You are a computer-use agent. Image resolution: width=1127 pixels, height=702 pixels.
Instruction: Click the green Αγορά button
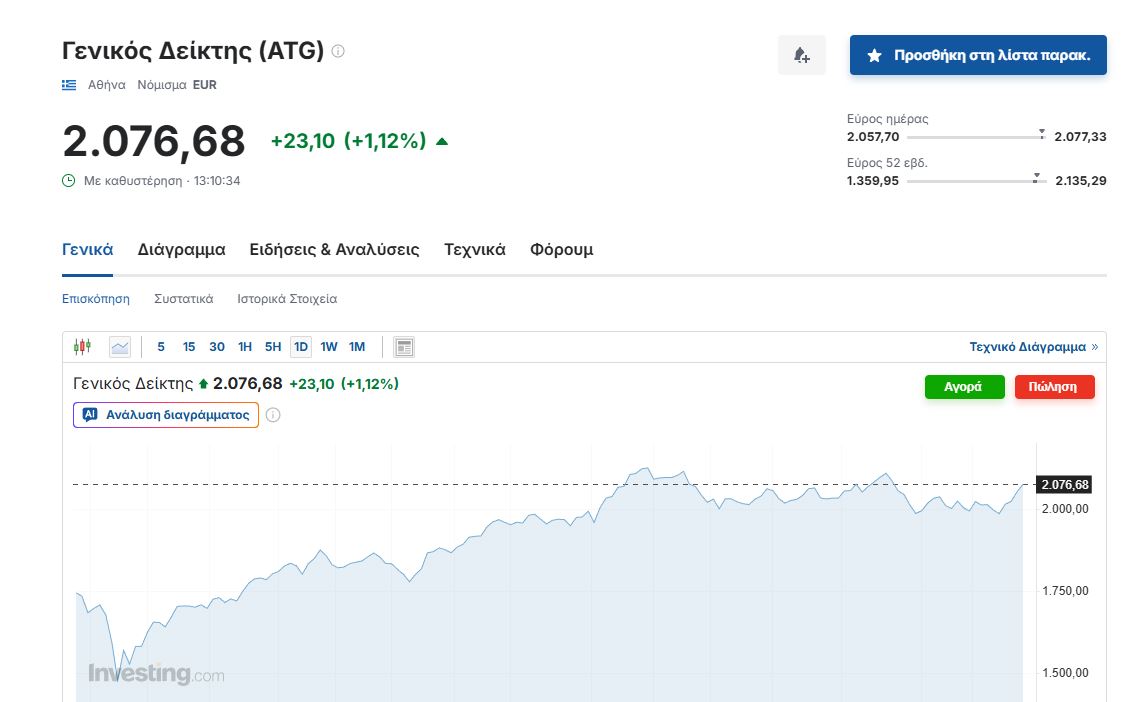pyautogui.click(x=964, y=387)
